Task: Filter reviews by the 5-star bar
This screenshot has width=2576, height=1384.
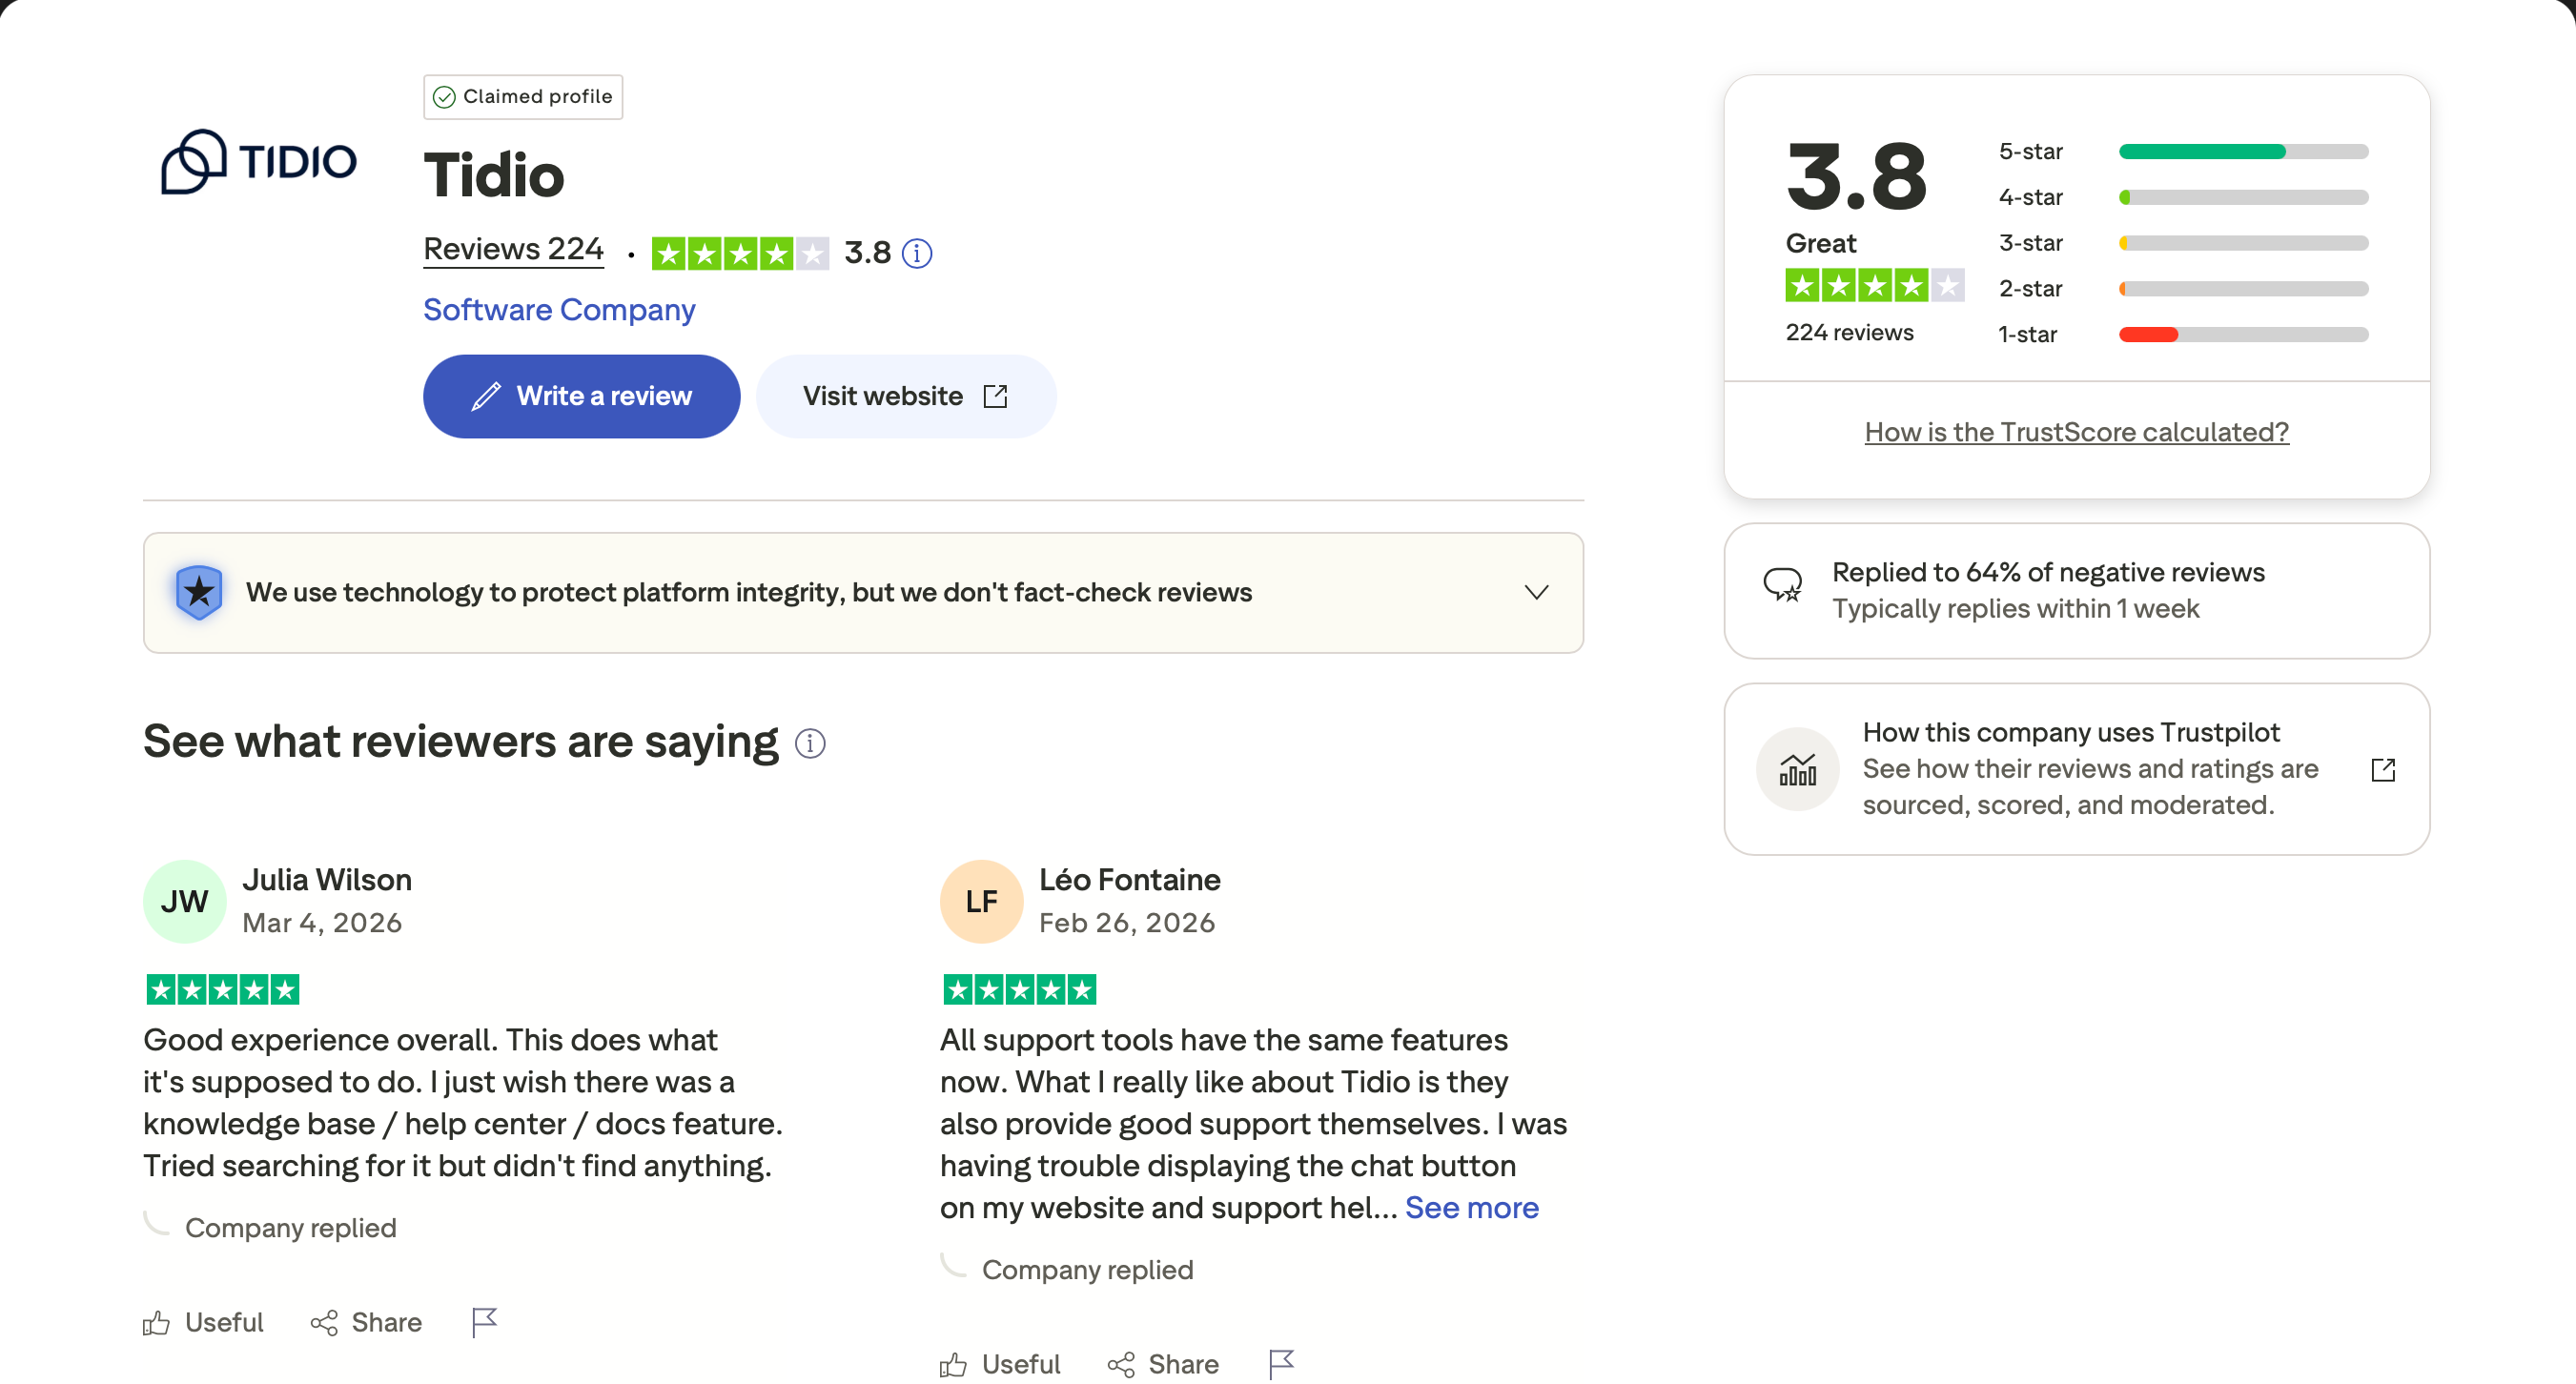Action: (x=2243, y=152)
